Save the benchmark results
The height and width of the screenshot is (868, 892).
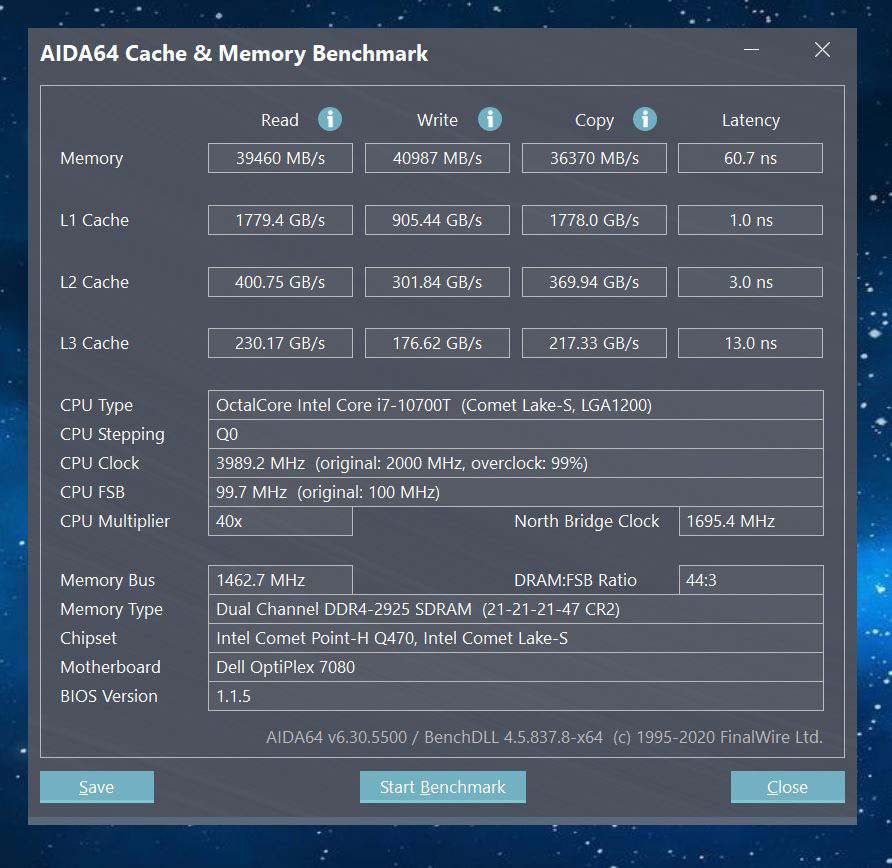click(96, 787)
